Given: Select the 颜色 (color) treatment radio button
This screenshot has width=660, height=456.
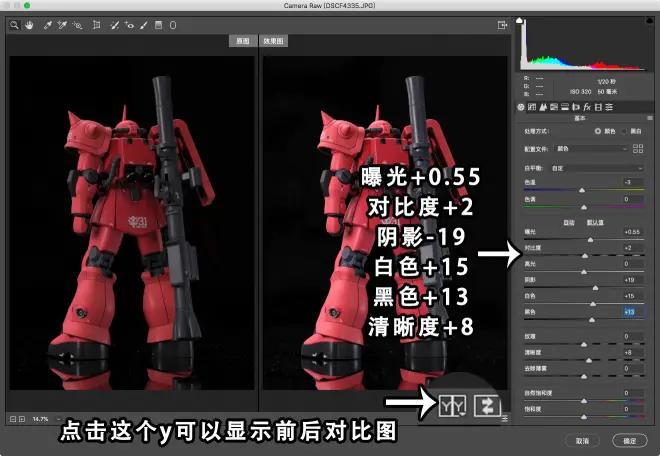Looking at the screenshot, I should click(x=598, y=131).
